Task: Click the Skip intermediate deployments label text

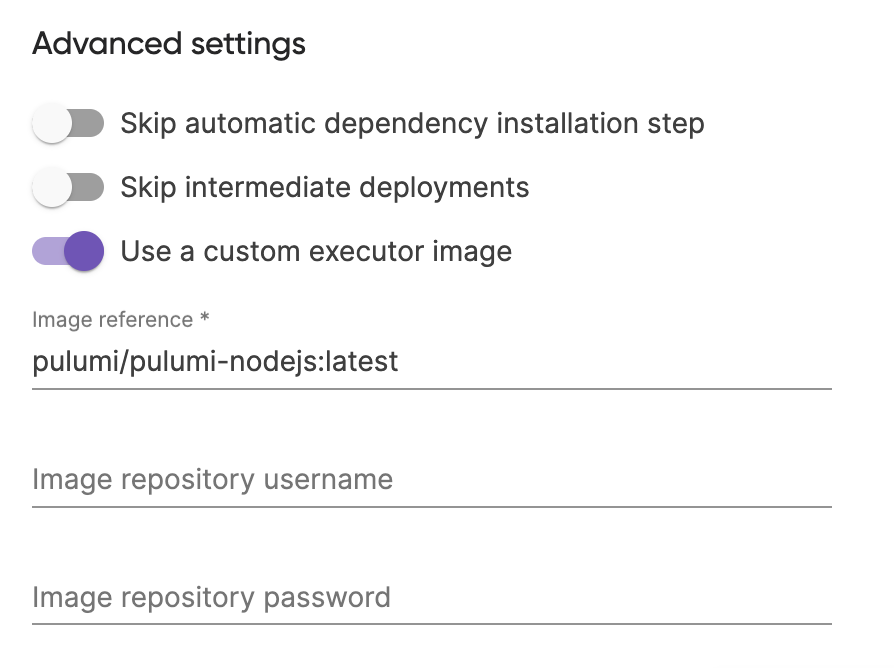Action: tap(325, 187)
